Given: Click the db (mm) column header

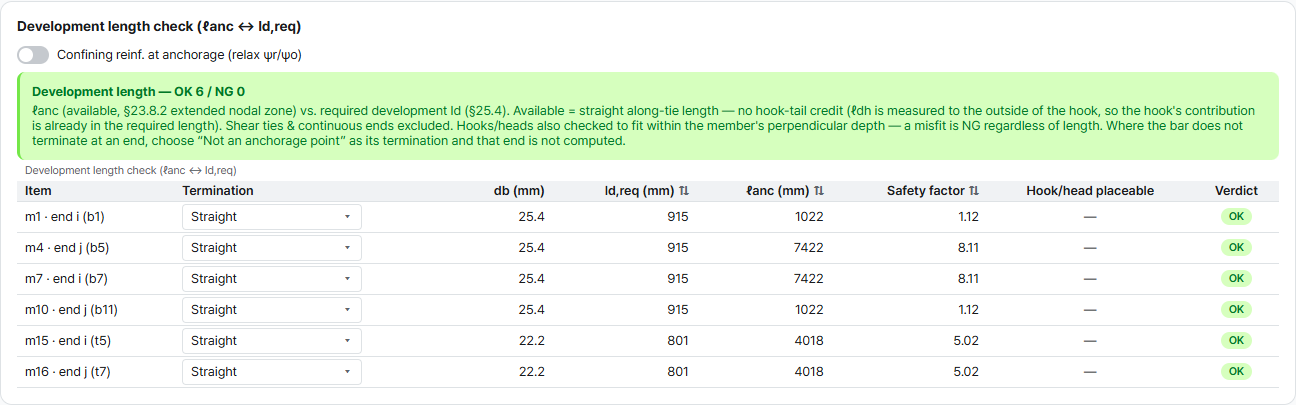Looking at the screenshot, I should [519, 191].
